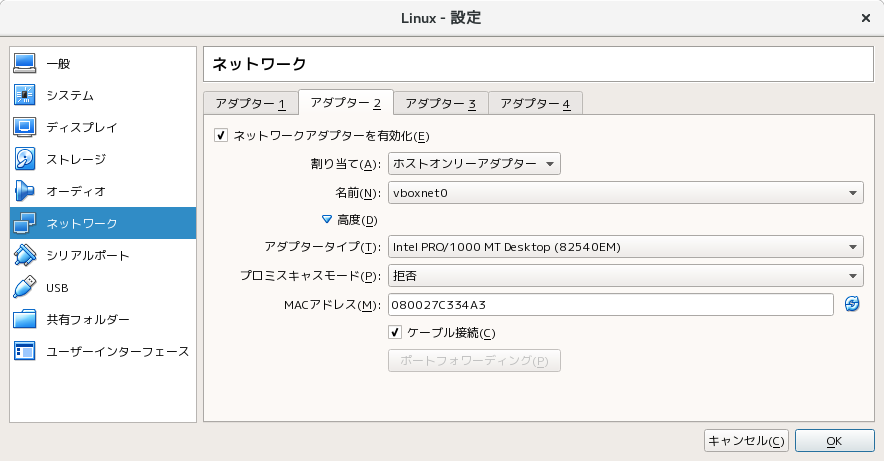Open プロミスキャスモード dropdown showing 拒否
Image resolution: width=884 pixels, height=461 pixels.
coord(626,276)
